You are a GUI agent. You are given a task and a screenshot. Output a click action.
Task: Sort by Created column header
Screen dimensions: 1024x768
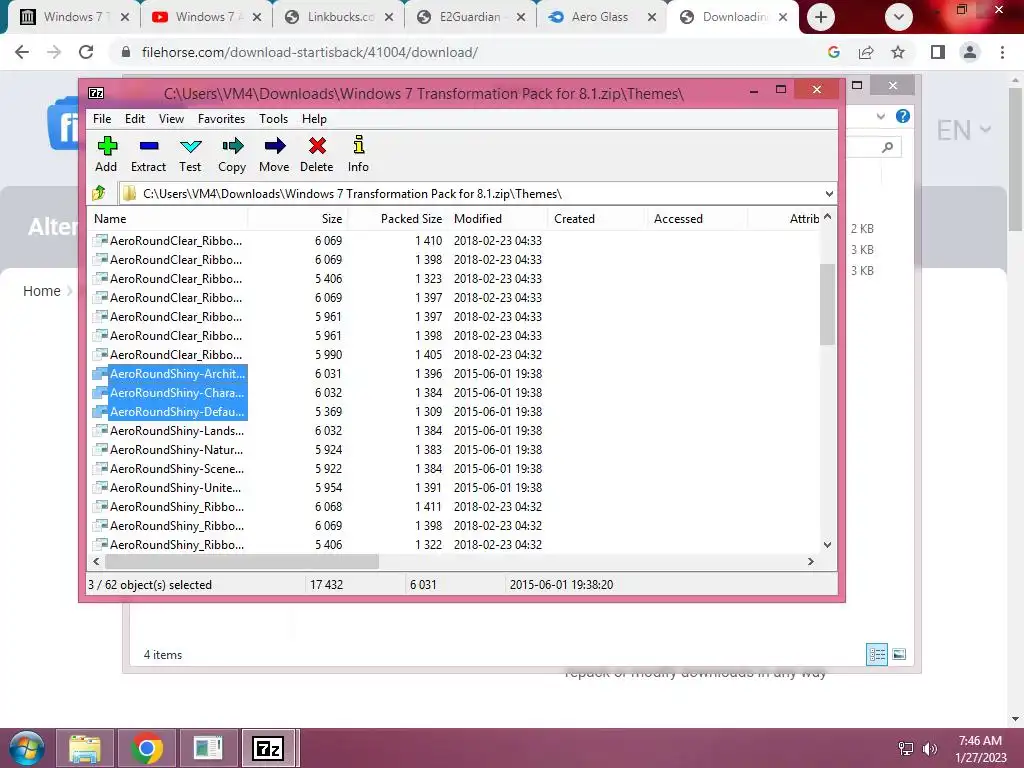[597, 219]
